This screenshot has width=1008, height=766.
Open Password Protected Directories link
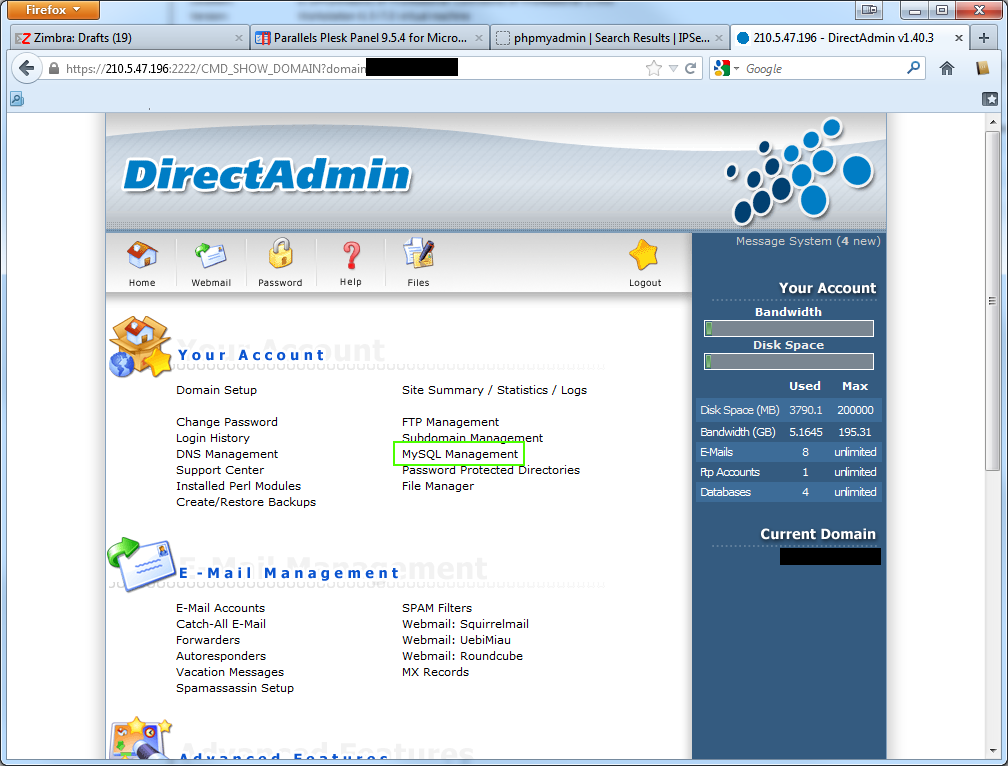490,470
